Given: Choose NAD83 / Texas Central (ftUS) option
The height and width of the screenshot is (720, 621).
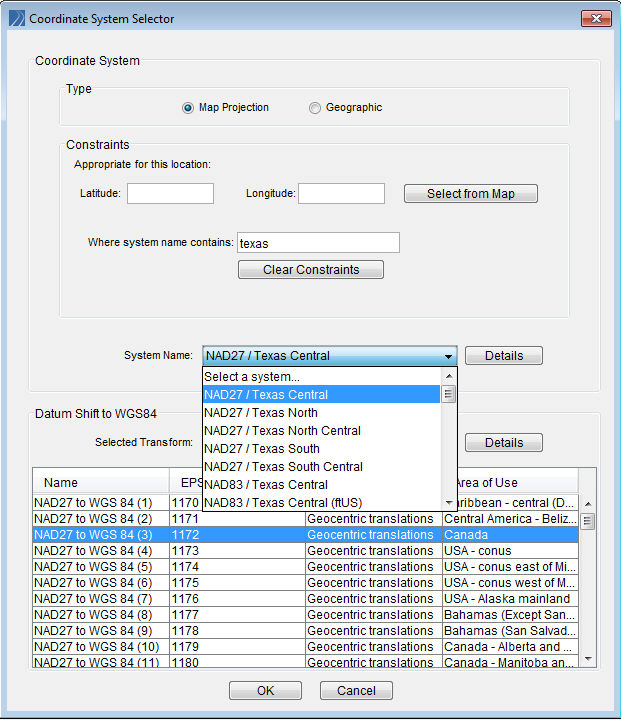Looking at the screenshot, I should (x=322, y=502).
